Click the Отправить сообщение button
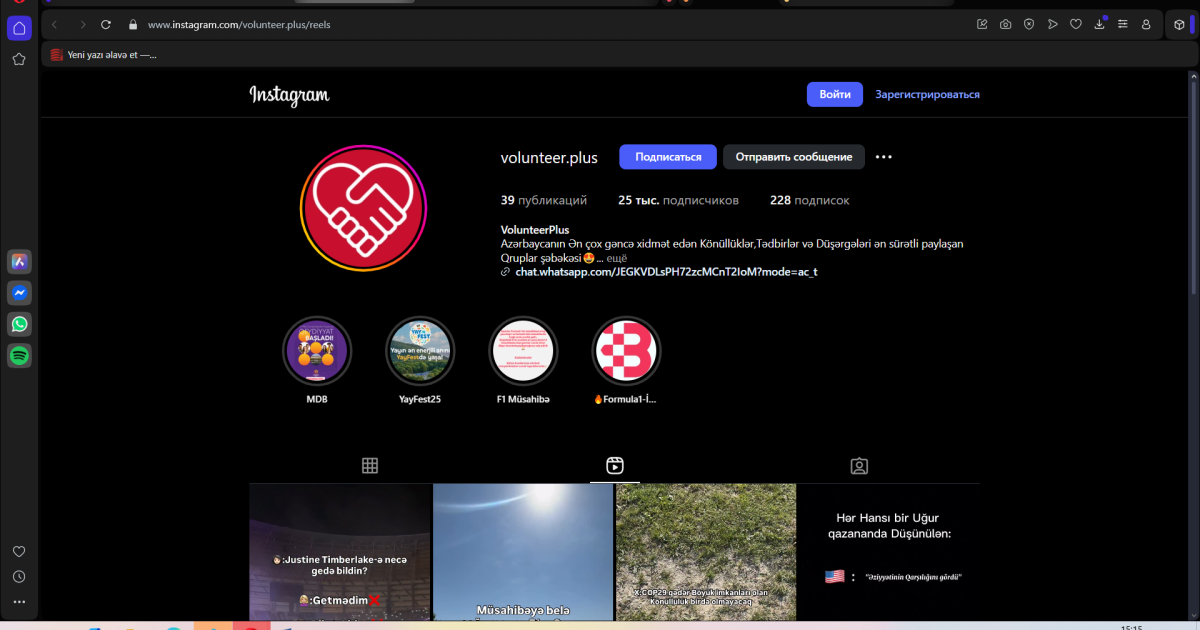The width and height of the screenshot is (1200, 630). click(x=794, y=157)
